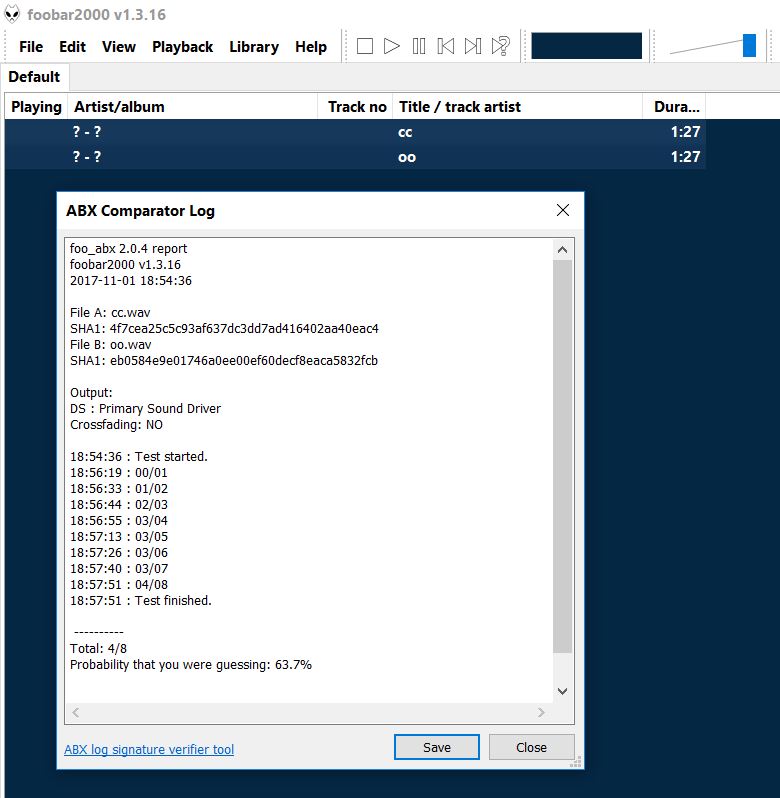Skip to previous track icon
This screenshot has height=798, width=780.
tap(446, 46)
